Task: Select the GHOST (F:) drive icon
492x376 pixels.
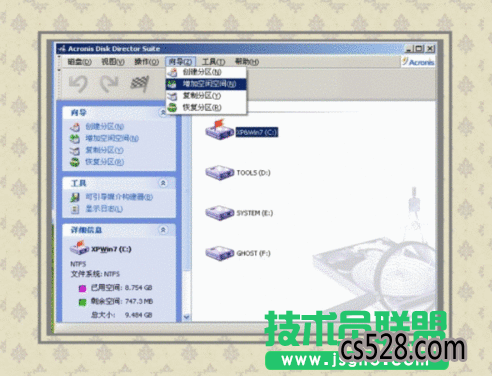Action: tap(219, 253)
